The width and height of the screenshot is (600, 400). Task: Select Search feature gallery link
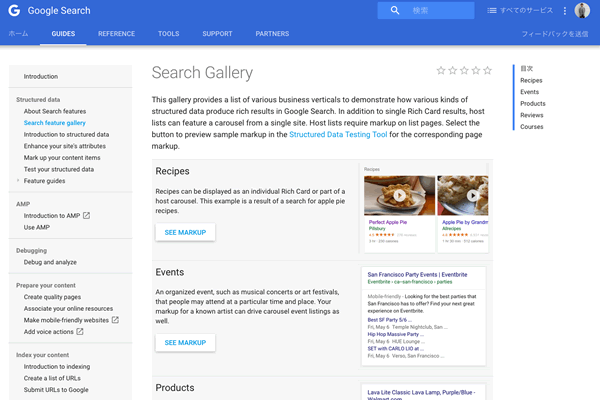coord(55,123)
